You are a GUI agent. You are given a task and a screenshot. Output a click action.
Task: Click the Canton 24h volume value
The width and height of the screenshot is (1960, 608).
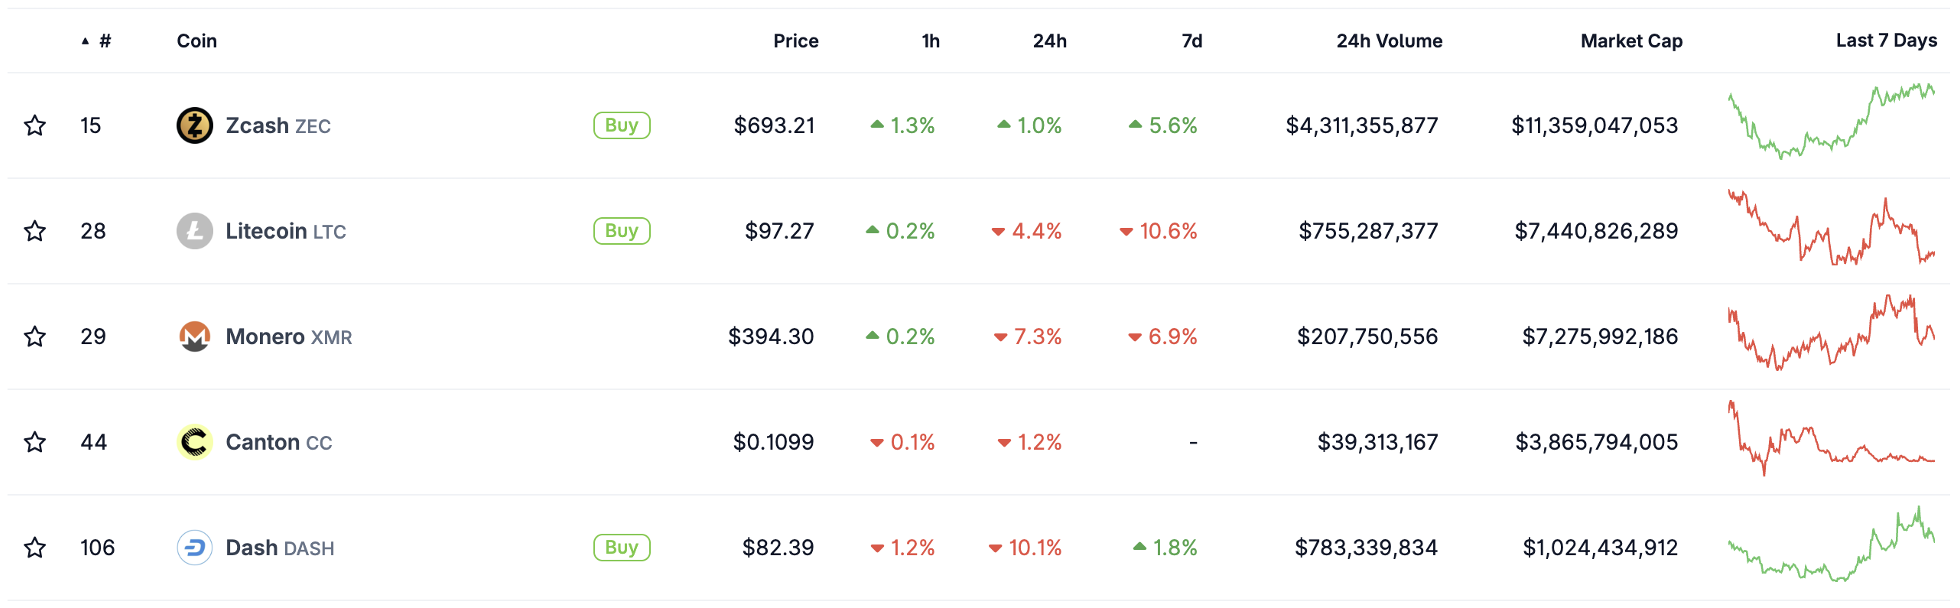pyautogui.click(x=1377, y=442)
